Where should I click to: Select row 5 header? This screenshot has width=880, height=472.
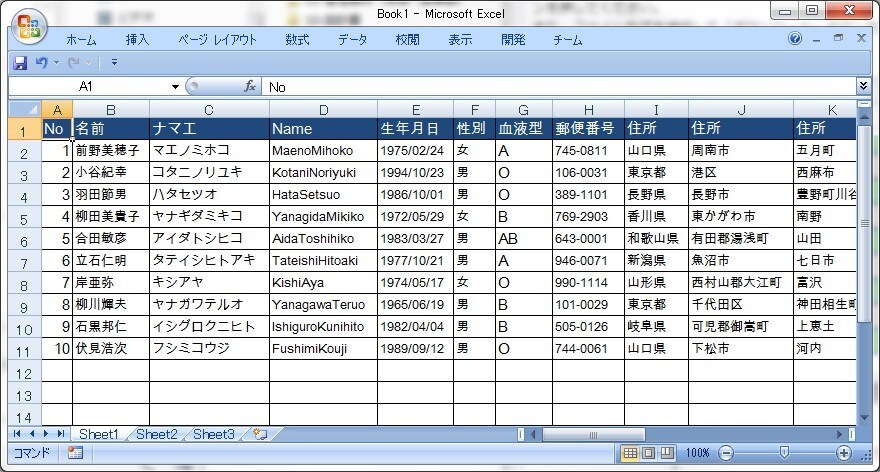coord(24,218)
